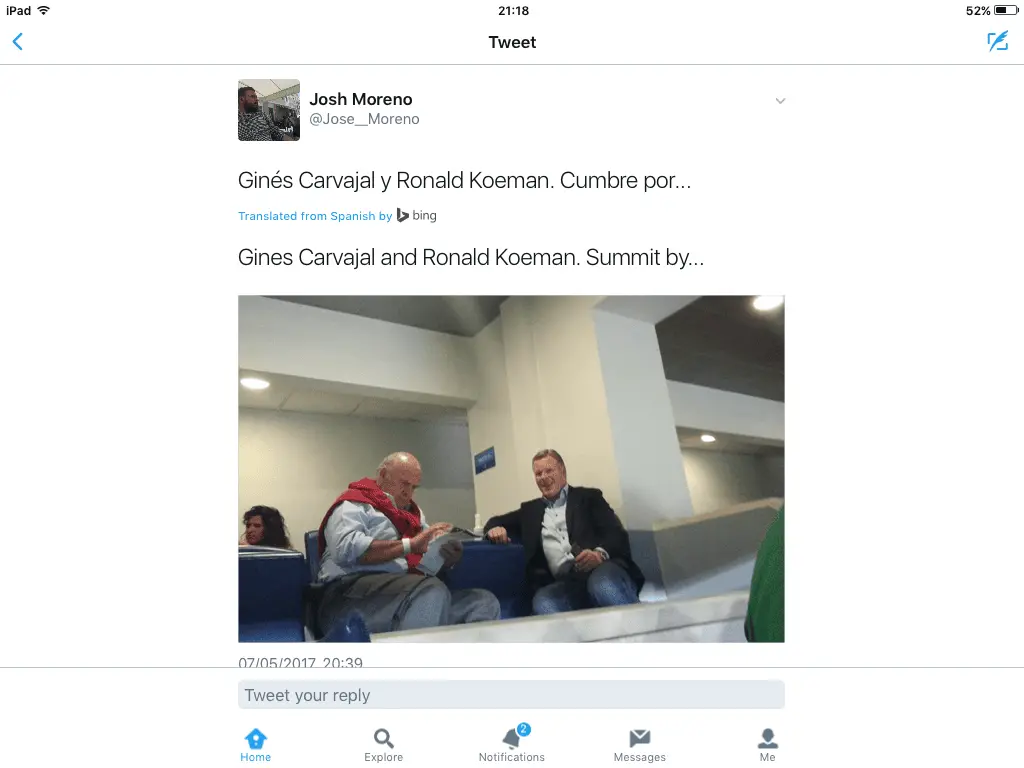This screenshot has height=768, width=1024.
Task: Tap the notifications badge showing 2
Action: coord(523,729)
